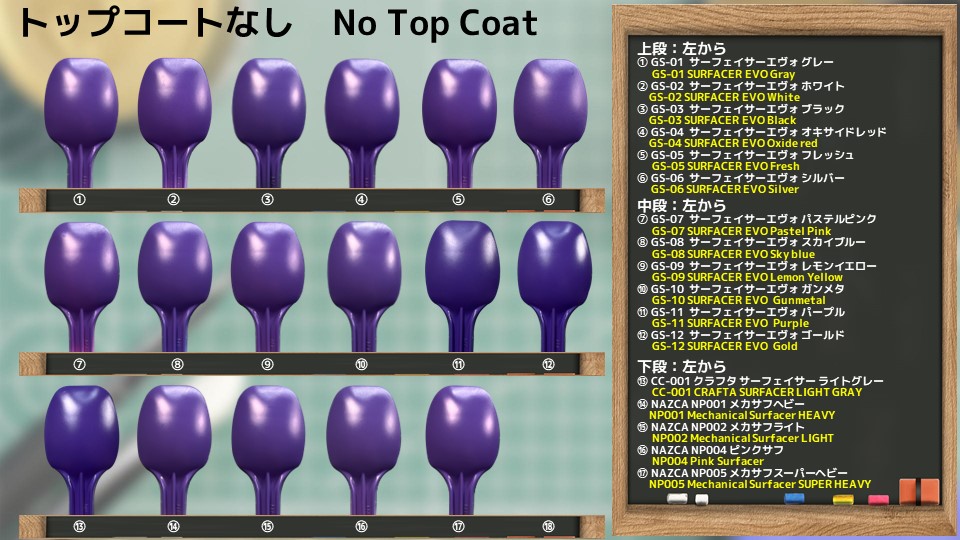Click the line "GS-06 SURFACER EVO Silver"
The width and height of the screenshot is (960, 540).
click(x=725, y=189)
